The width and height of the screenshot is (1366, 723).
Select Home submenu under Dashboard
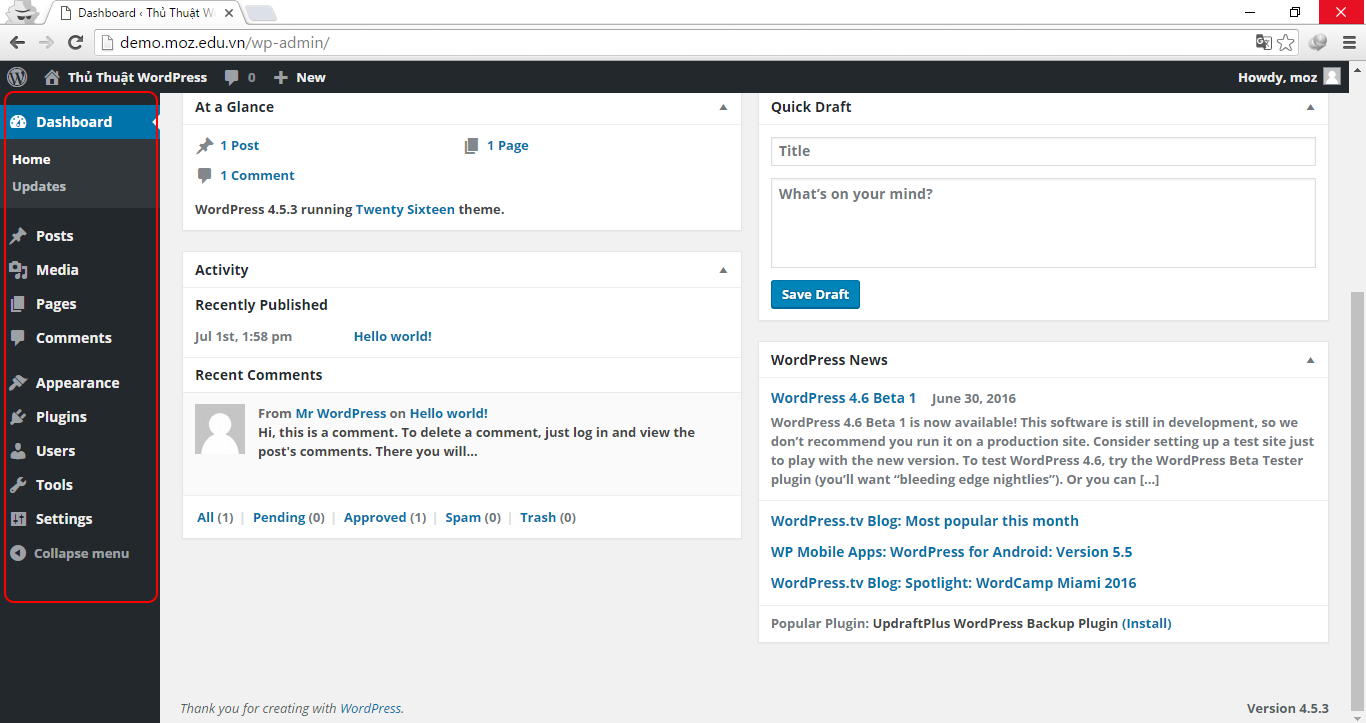[x=31, y=159]
